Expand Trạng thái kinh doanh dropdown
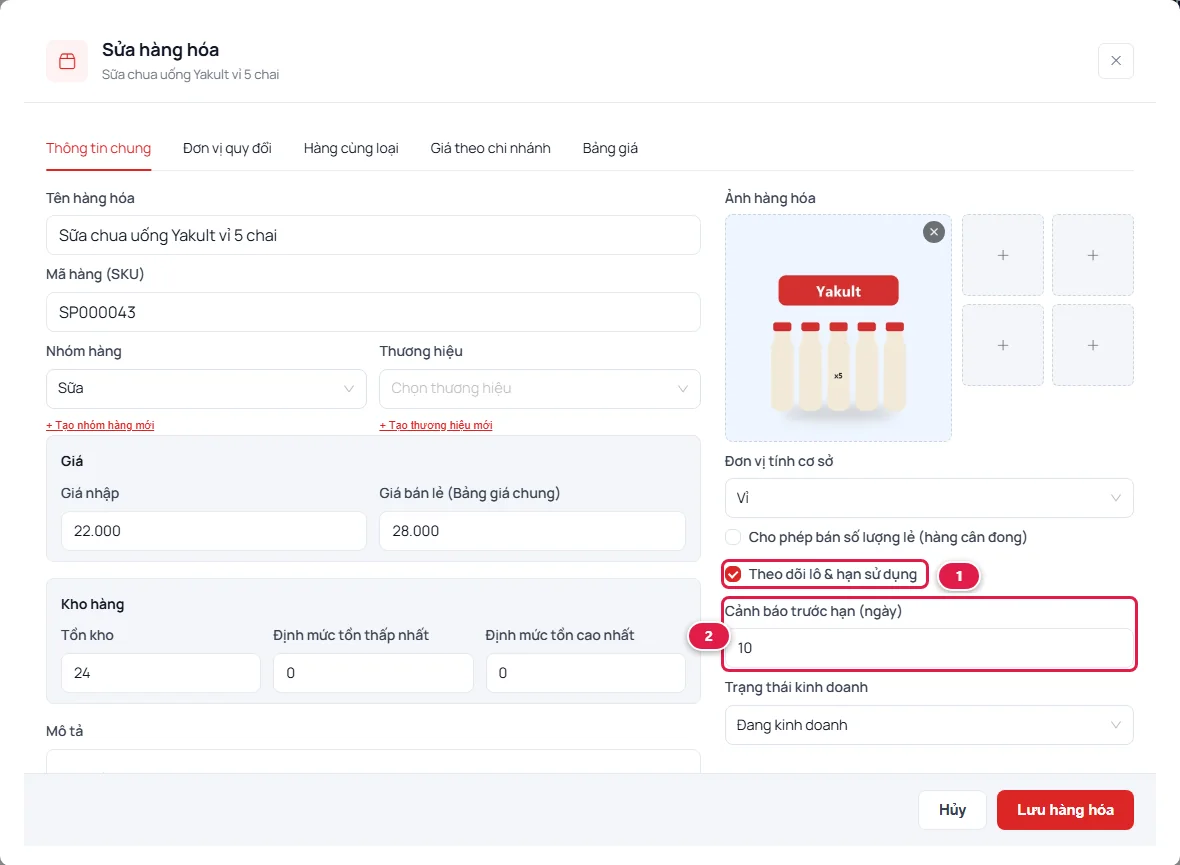Image resolution: width=1180 pixels, height=865 pixels. point(929,725)
